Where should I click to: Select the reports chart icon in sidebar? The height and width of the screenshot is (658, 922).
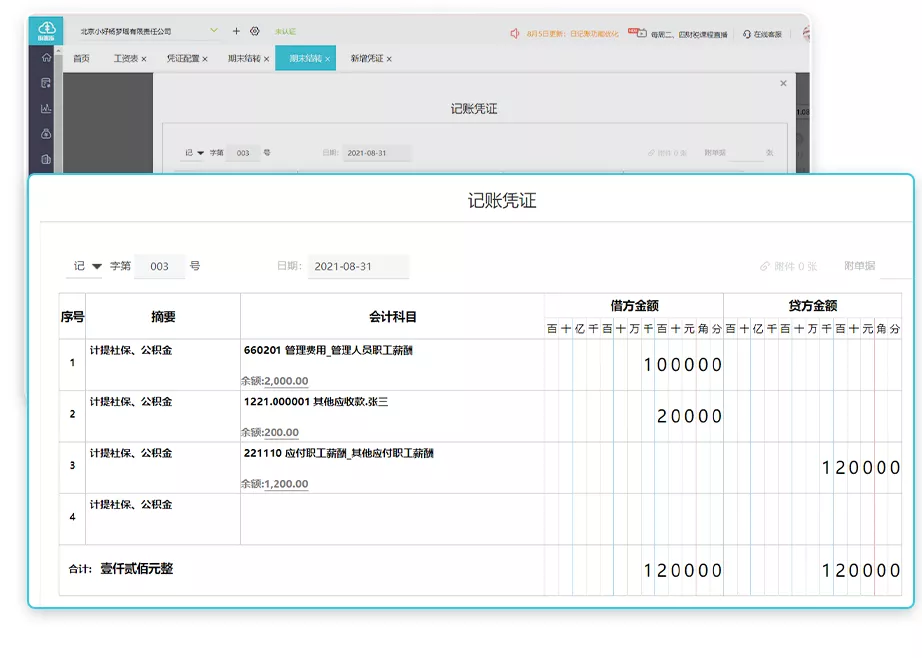(45, 109)
